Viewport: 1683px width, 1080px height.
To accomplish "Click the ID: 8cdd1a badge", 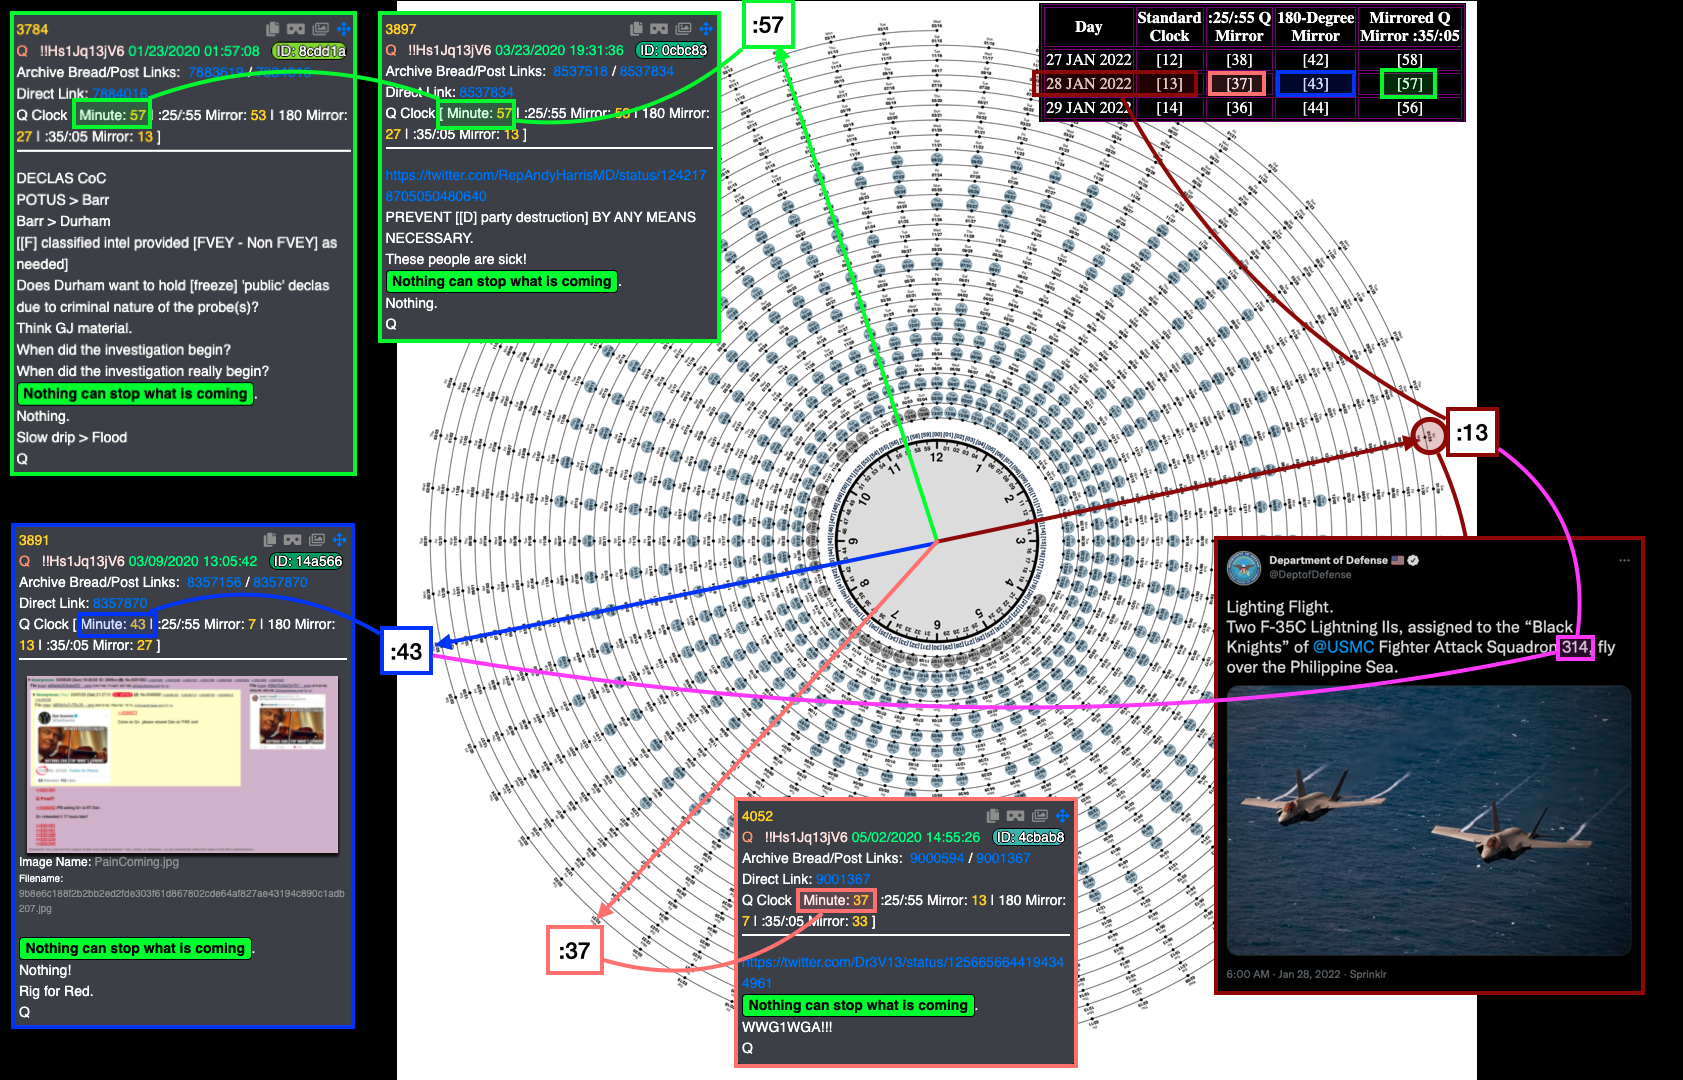I will coord(310,51).
